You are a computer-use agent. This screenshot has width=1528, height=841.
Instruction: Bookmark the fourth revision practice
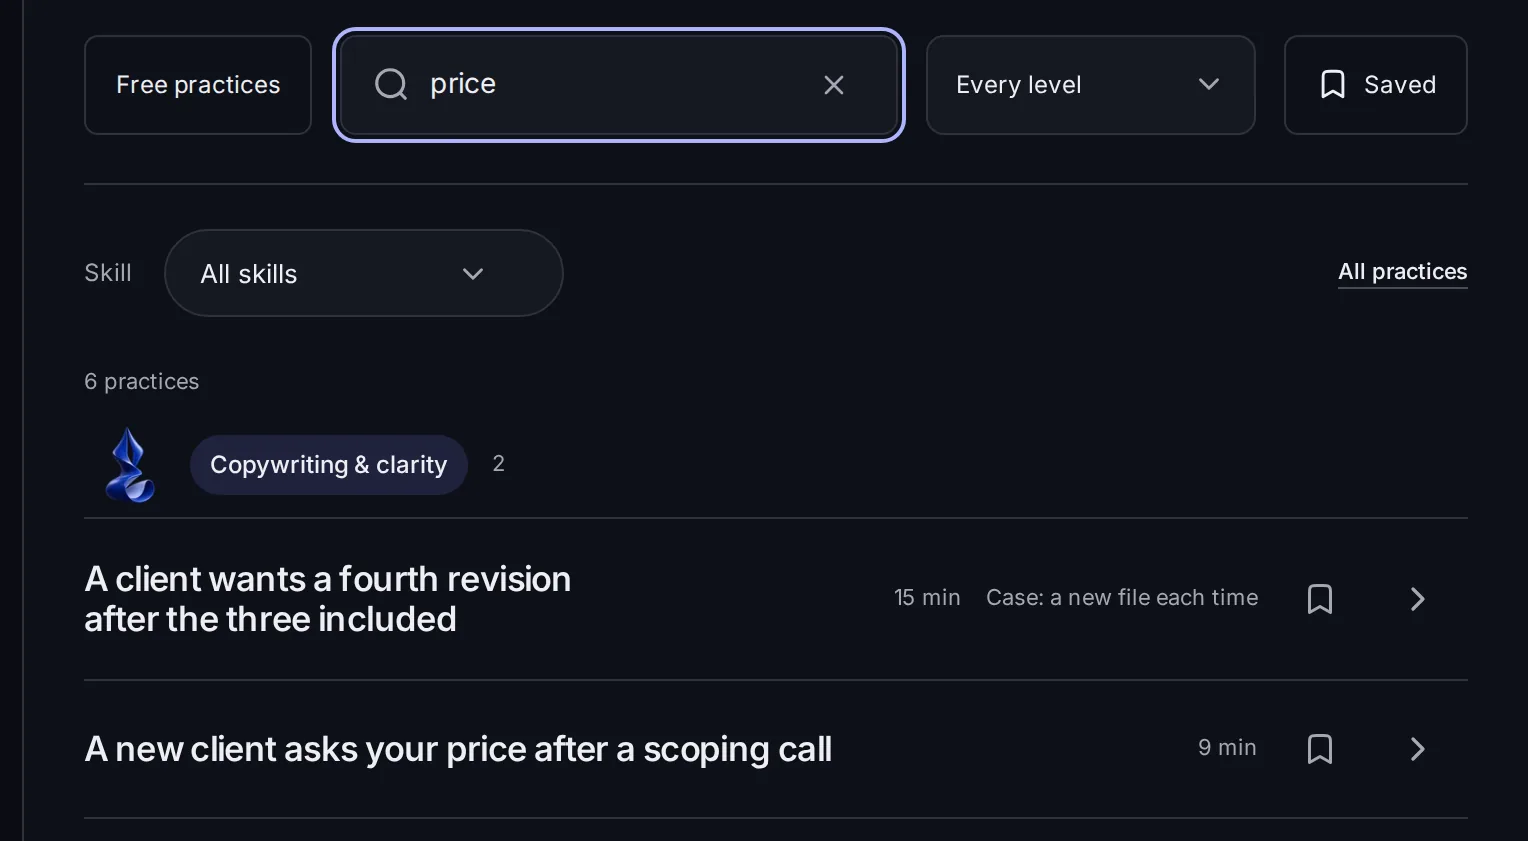(1320, 599)
